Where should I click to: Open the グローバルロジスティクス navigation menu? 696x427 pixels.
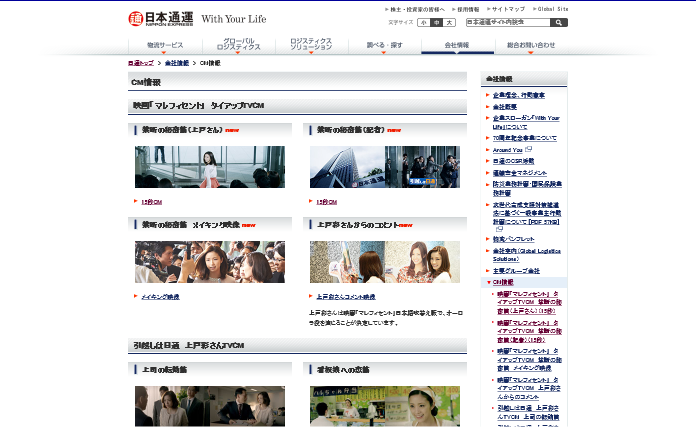pos(238,45)
